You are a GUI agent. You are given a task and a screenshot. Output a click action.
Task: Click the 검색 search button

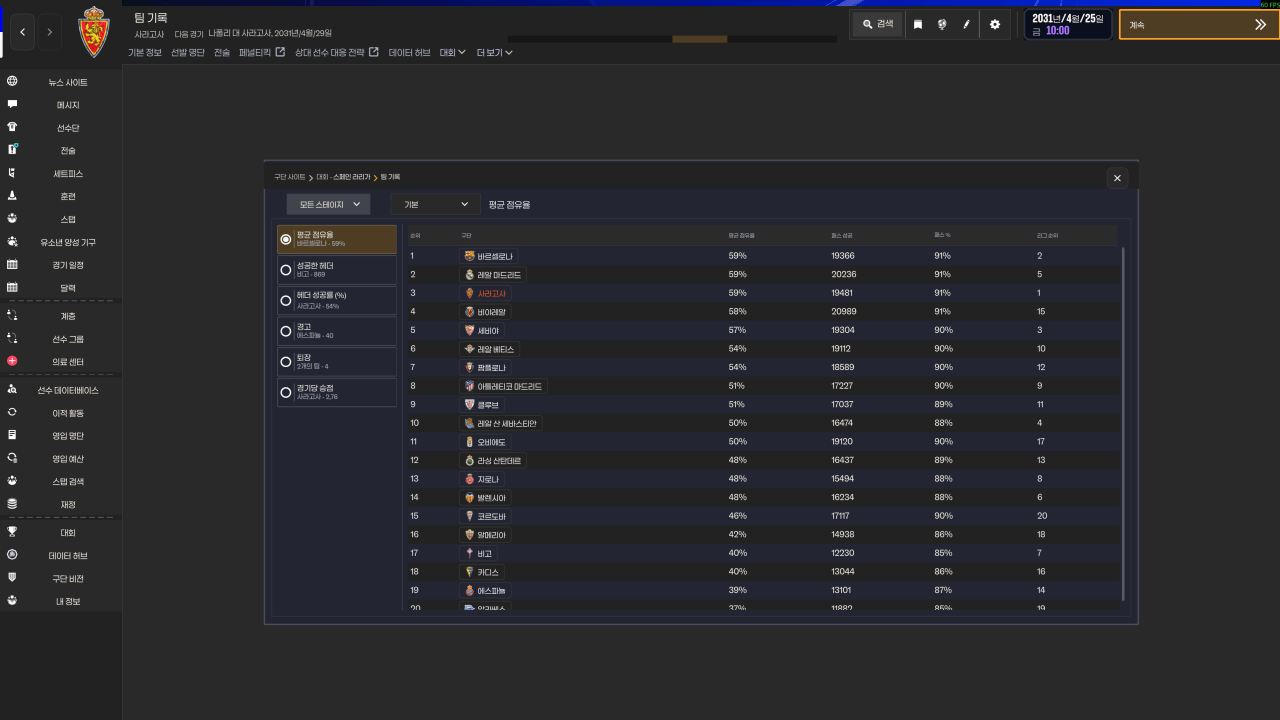(878, 24)
